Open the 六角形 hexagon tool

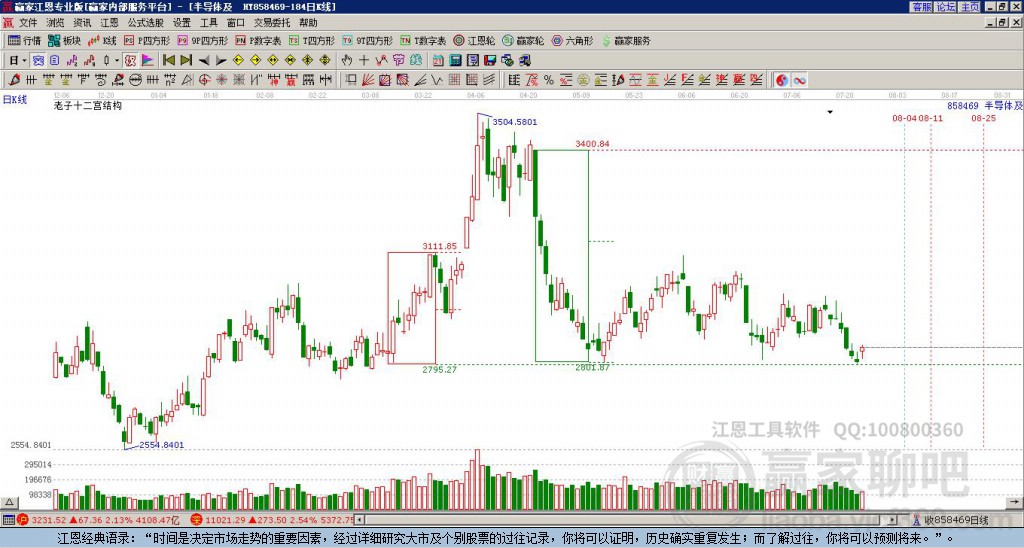(x=572, y=40)
